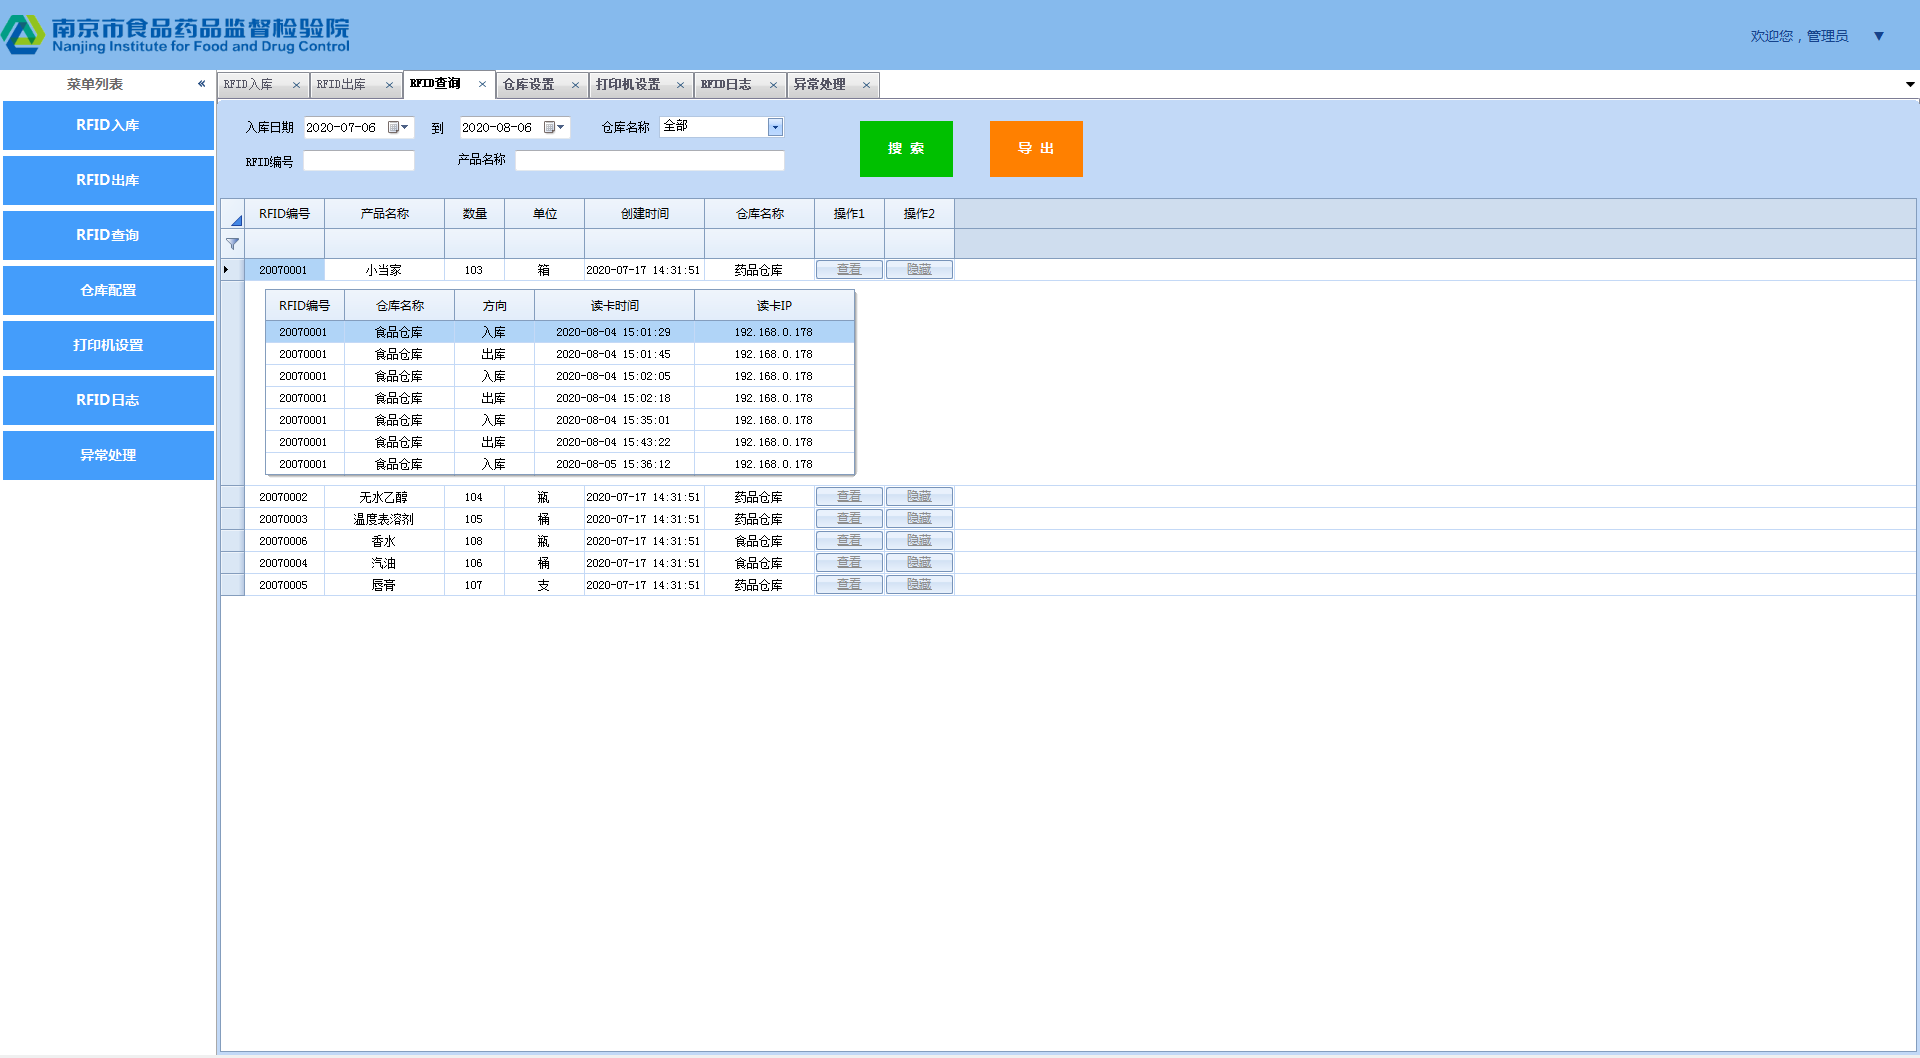Click the 产品名称 search input field
The width and height of the screenshot is (1920, 1058).
[x=649, y=161]
